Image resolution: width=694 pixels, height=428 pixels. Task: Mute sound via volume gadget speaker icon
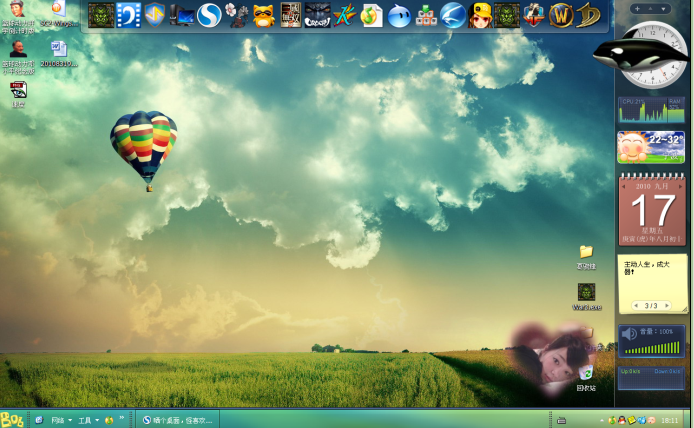pos(628,333)
